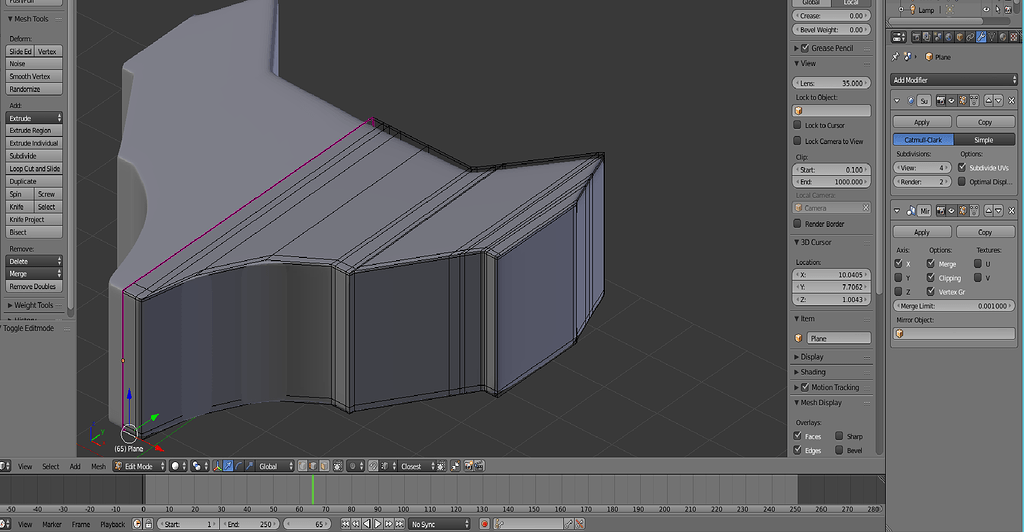The image size is (1024, 532).
Task: Play the animation forward
Action: pyautogui.click(x=377, y=524)
